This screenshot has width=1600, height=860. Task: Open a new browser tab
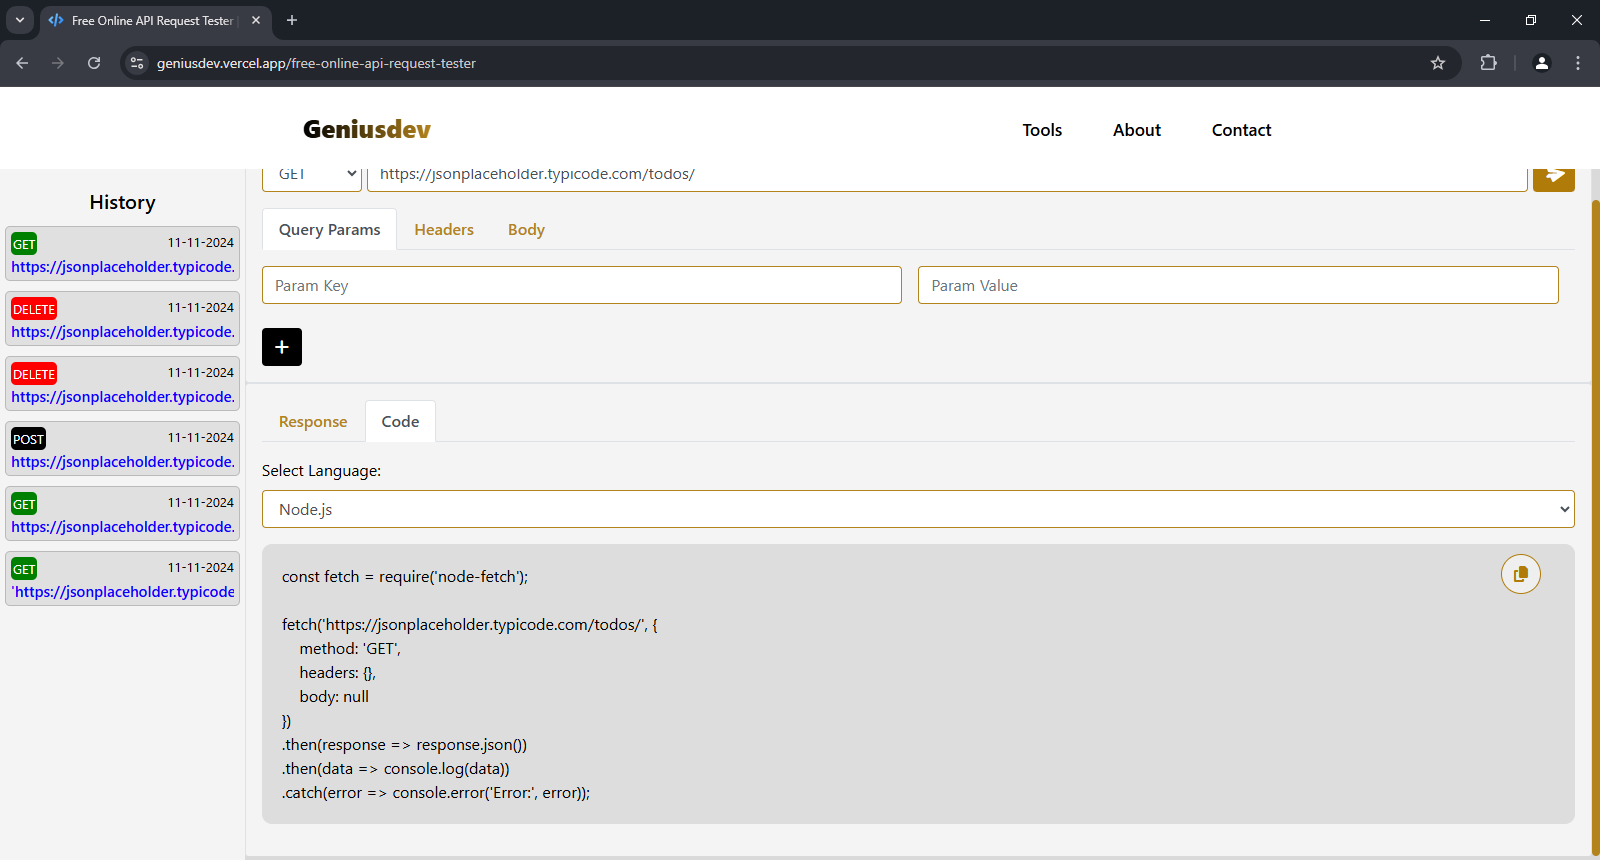click(x=292, y=20)
